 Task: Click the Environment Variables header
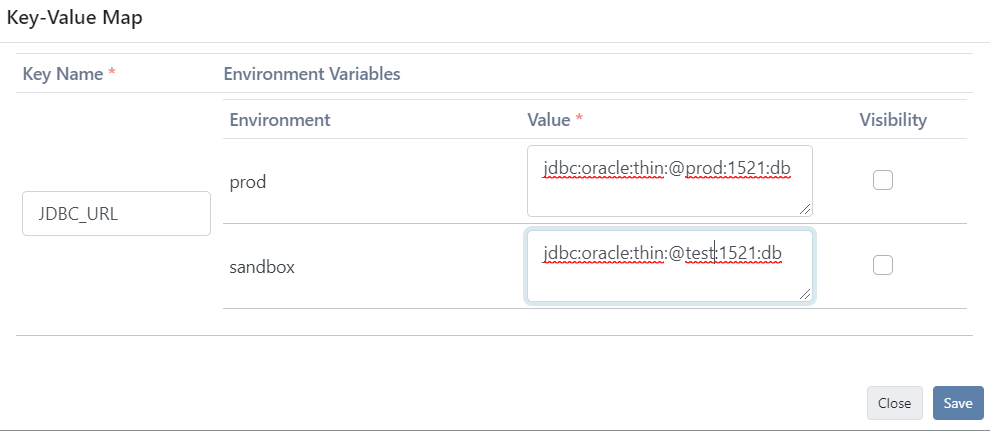tap(312, 74)
